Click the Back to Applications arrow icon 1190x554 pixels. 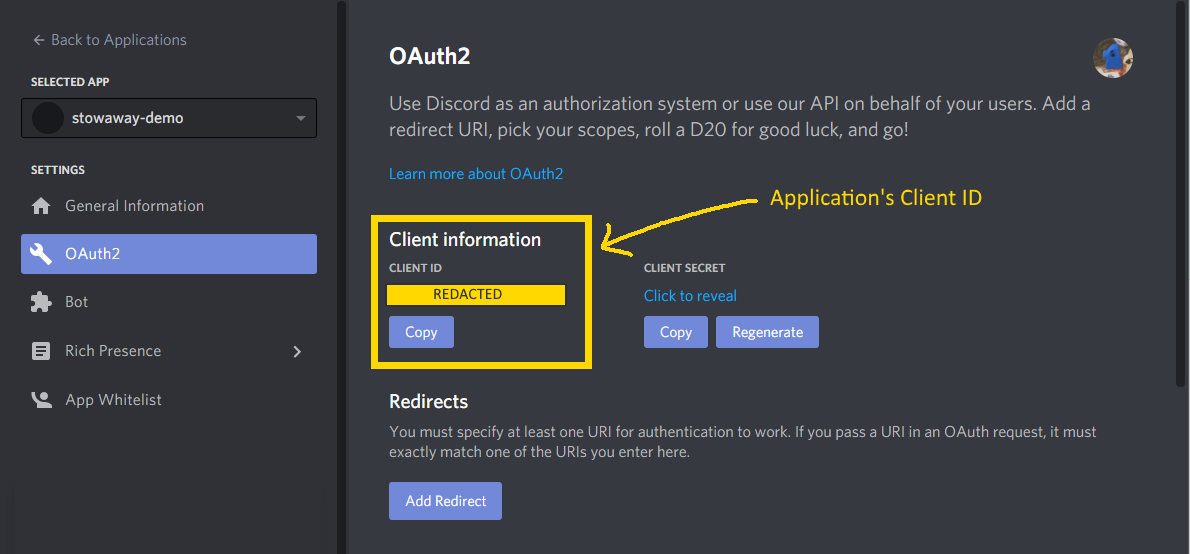coord(39,40)
